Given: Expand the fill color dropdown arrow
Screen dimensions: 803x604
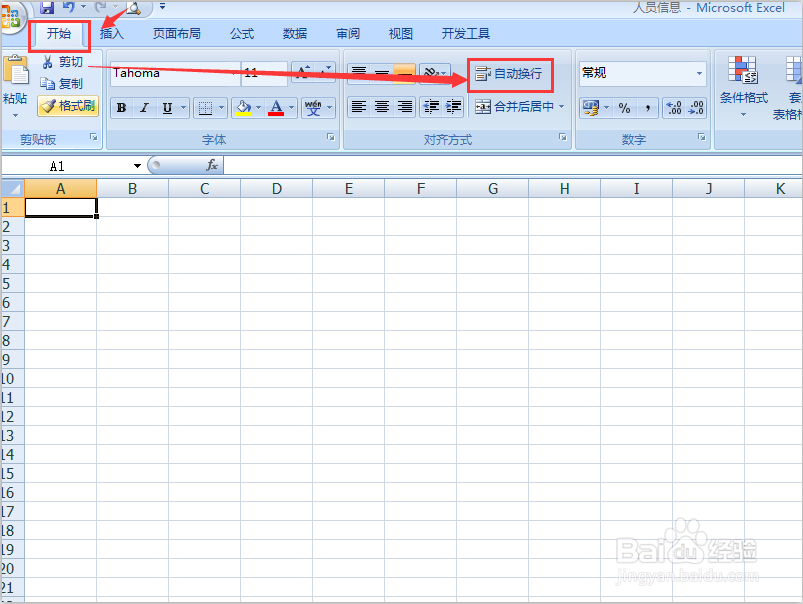Looking at the screenshot, I should coord(259,108).
